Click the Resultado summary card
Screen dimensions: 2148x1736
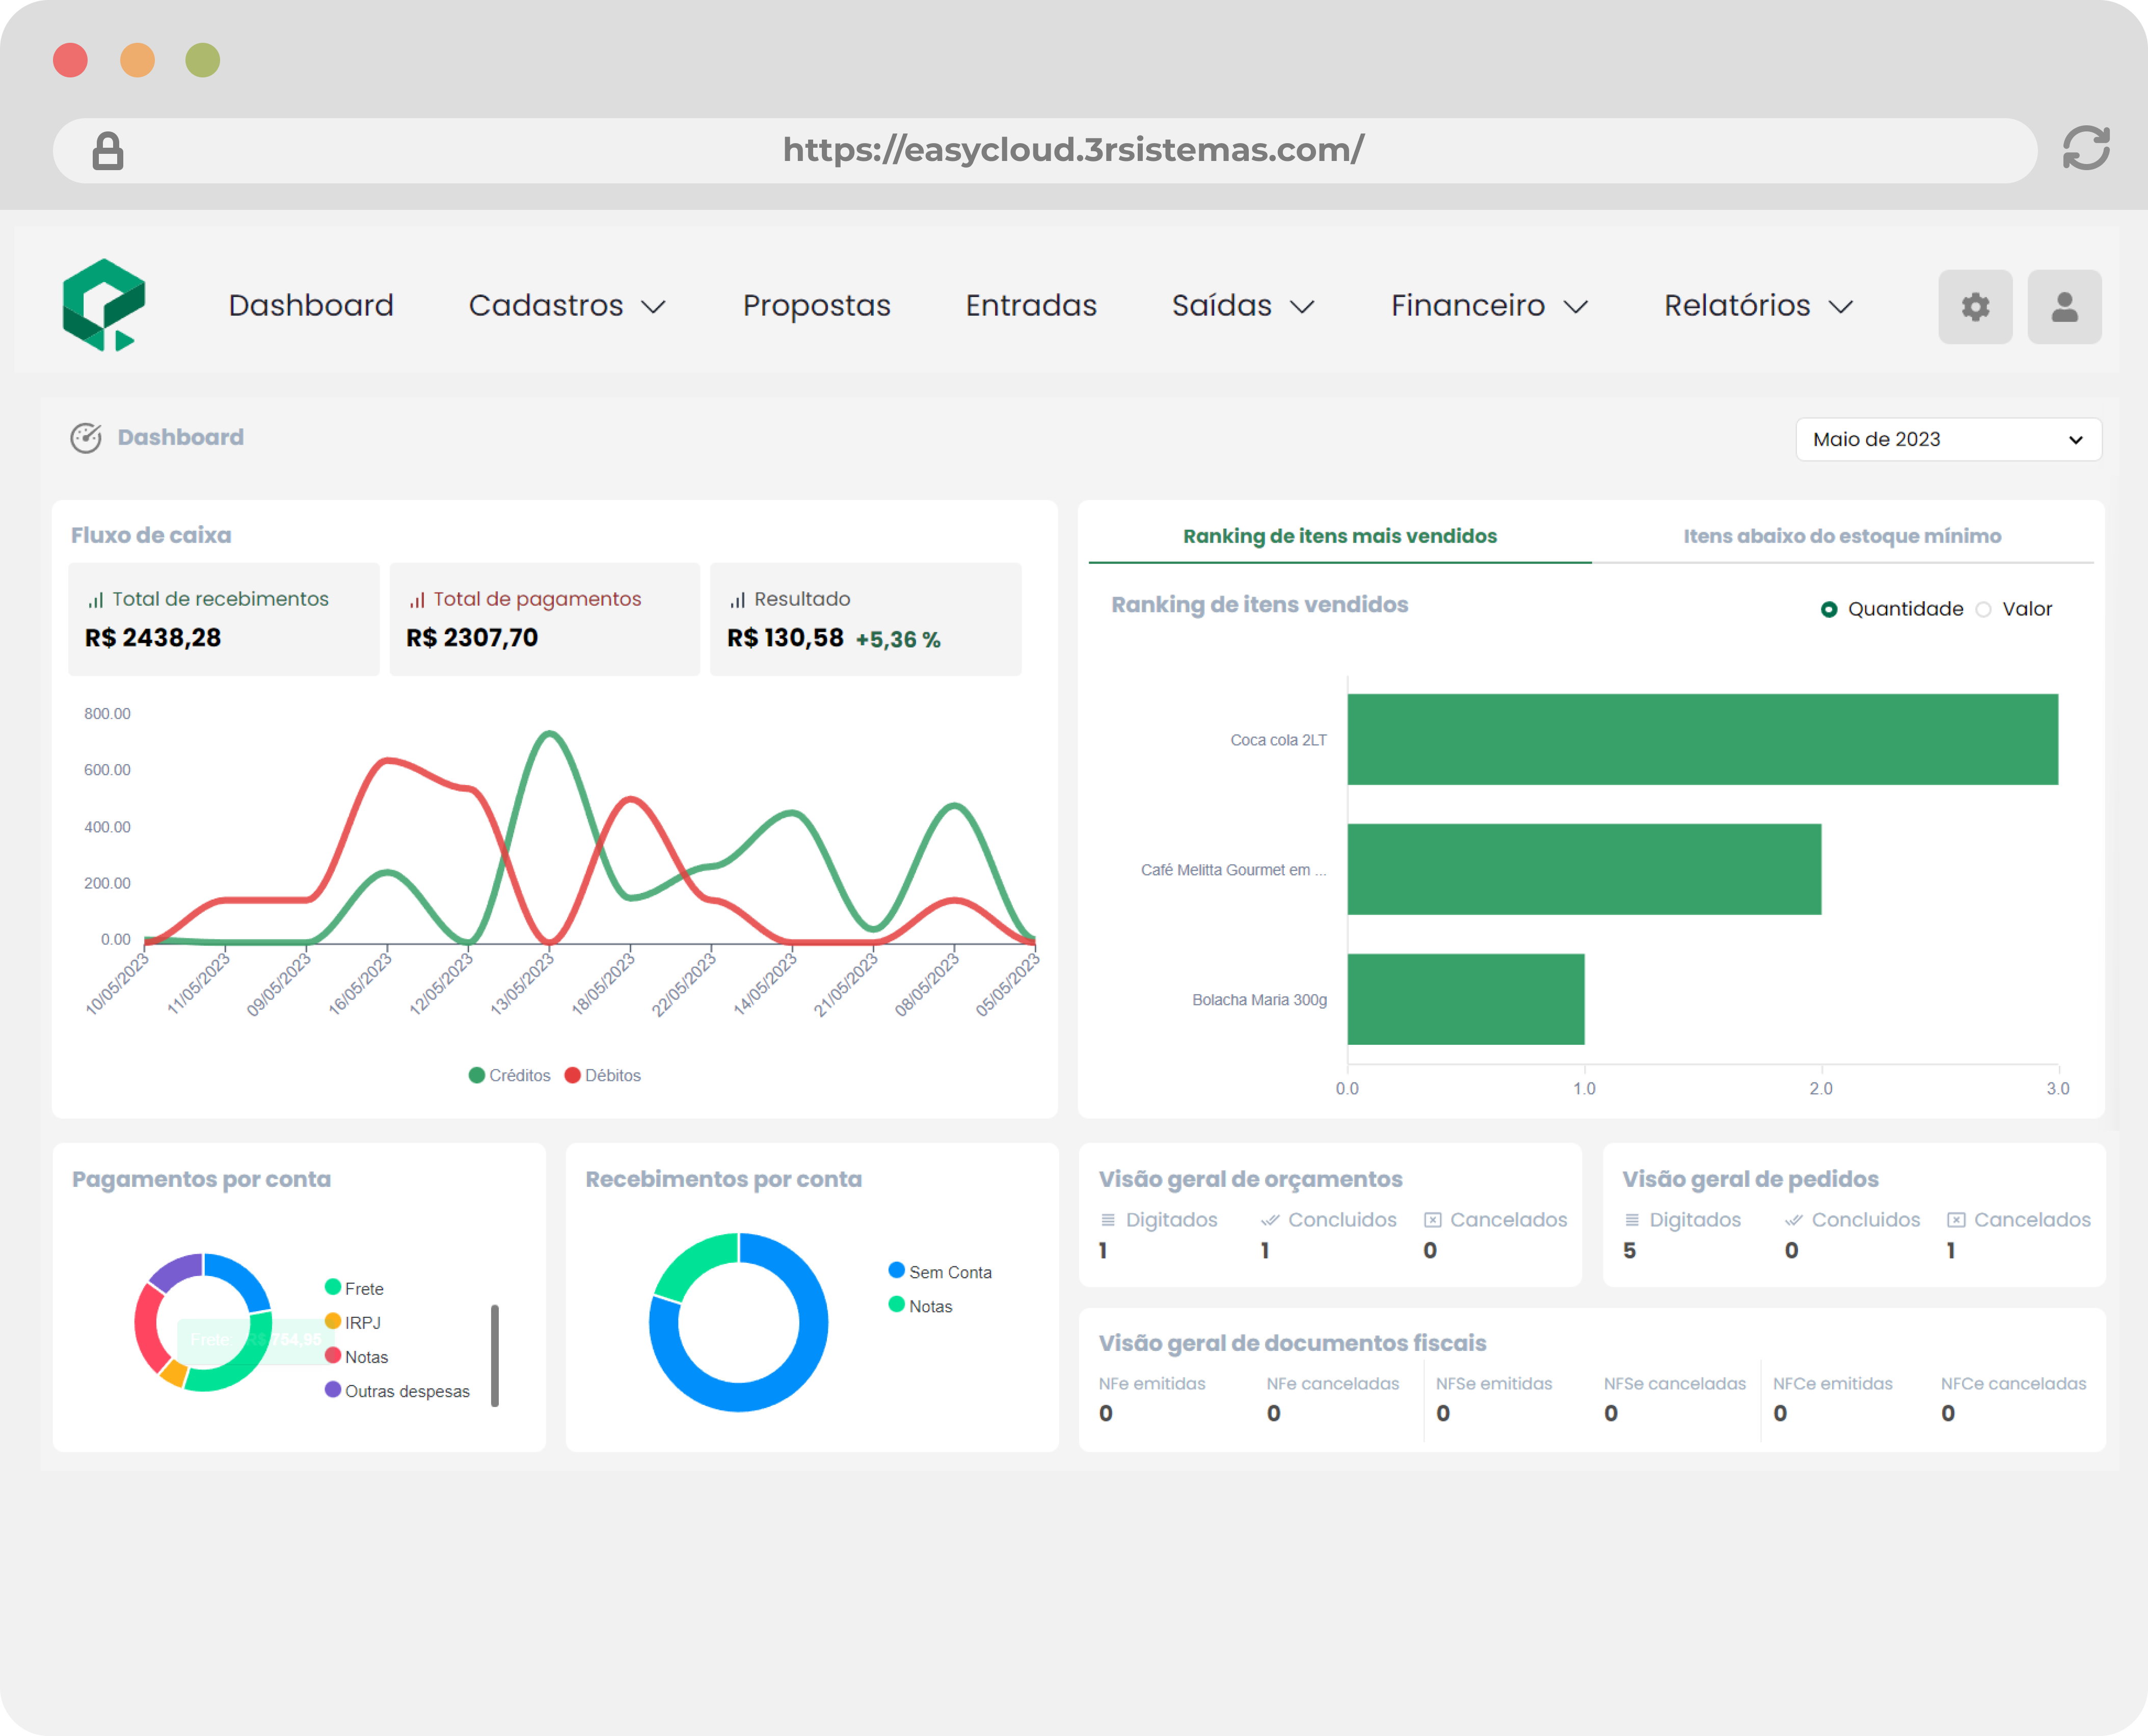click(866, 619)
